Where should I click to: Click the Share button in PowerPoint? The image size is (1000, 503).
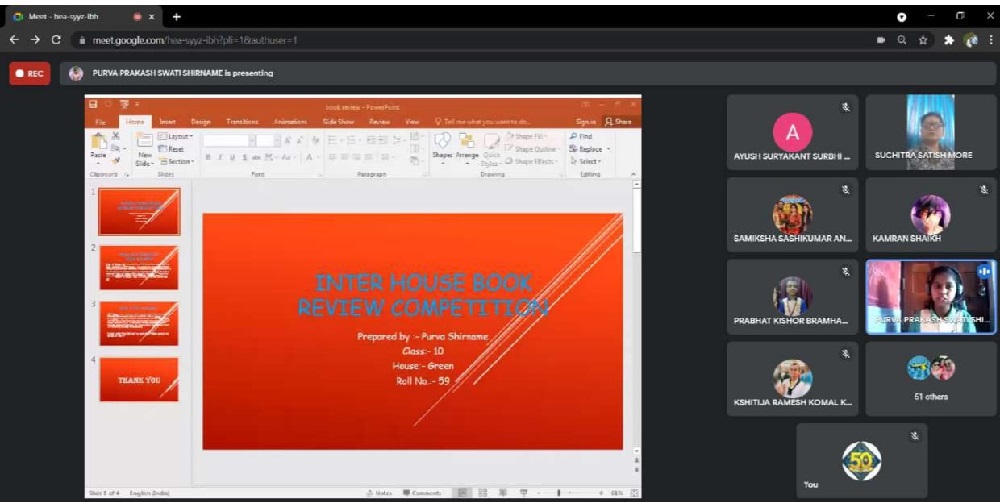[618, 121]
